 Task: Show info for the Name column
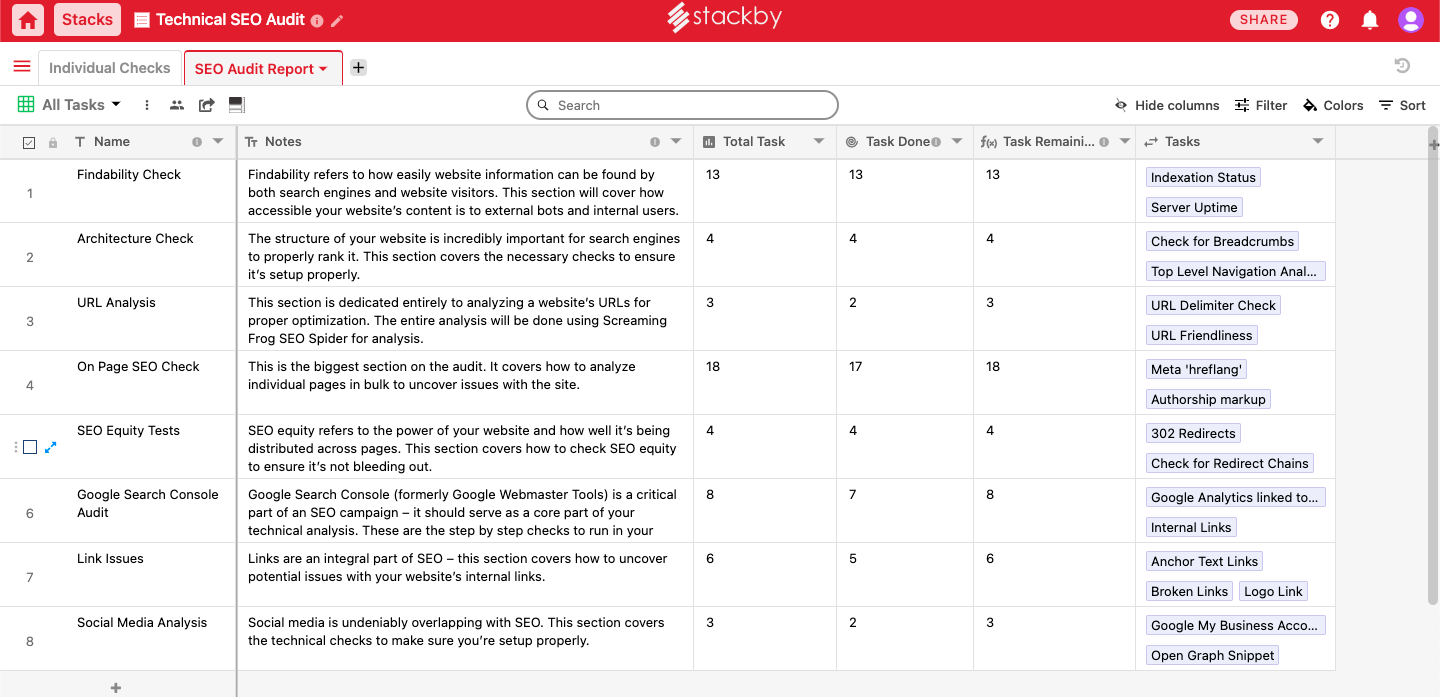[x=197, y=142]
